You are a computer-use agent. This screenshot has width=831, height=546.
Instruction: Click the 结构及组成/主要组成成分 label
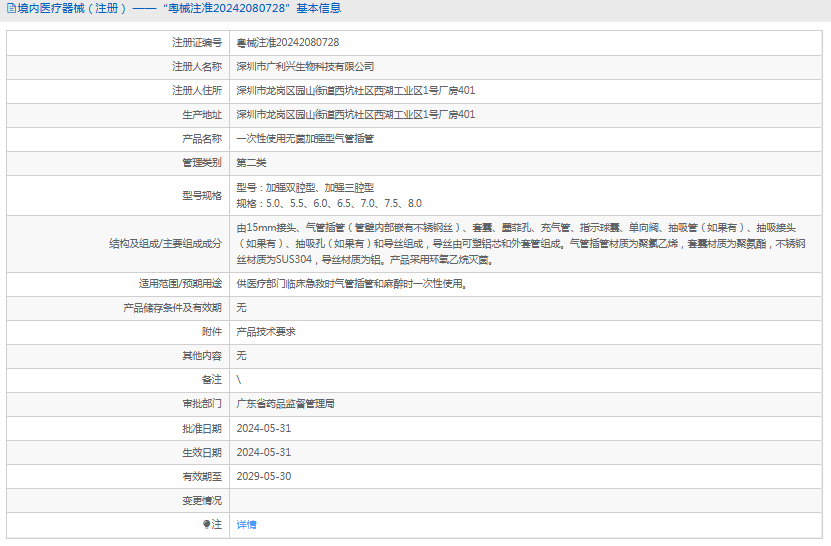[165, 244]
